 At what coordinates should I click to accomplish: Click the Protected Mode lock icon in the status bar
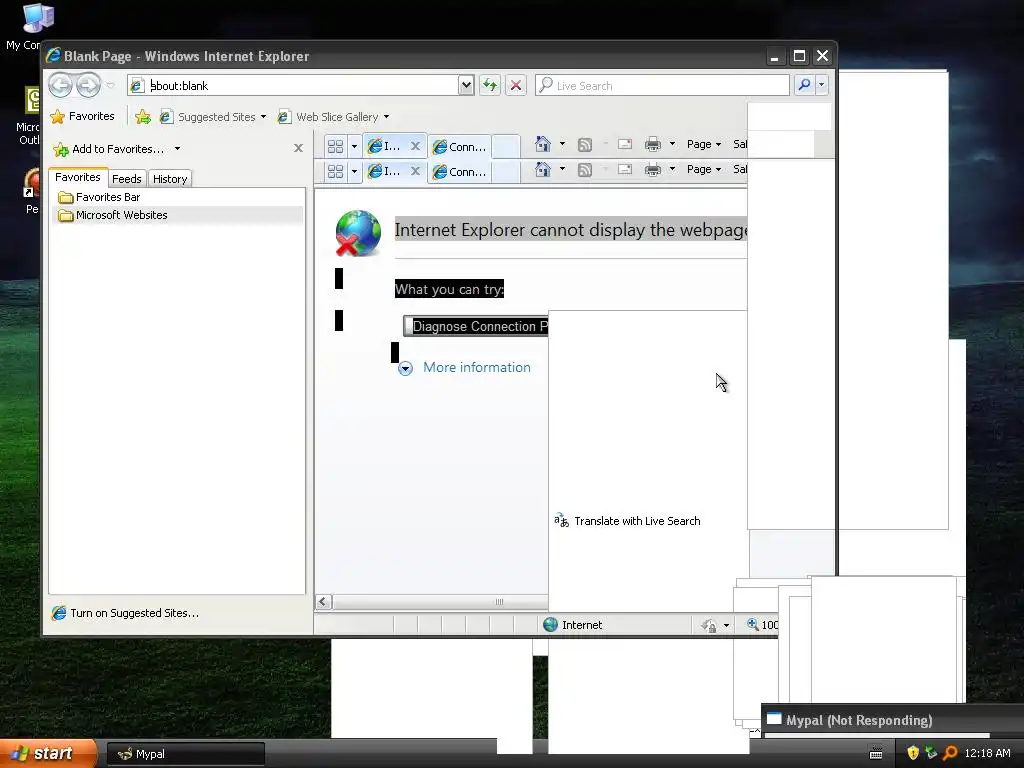click(x=709, y=626)
